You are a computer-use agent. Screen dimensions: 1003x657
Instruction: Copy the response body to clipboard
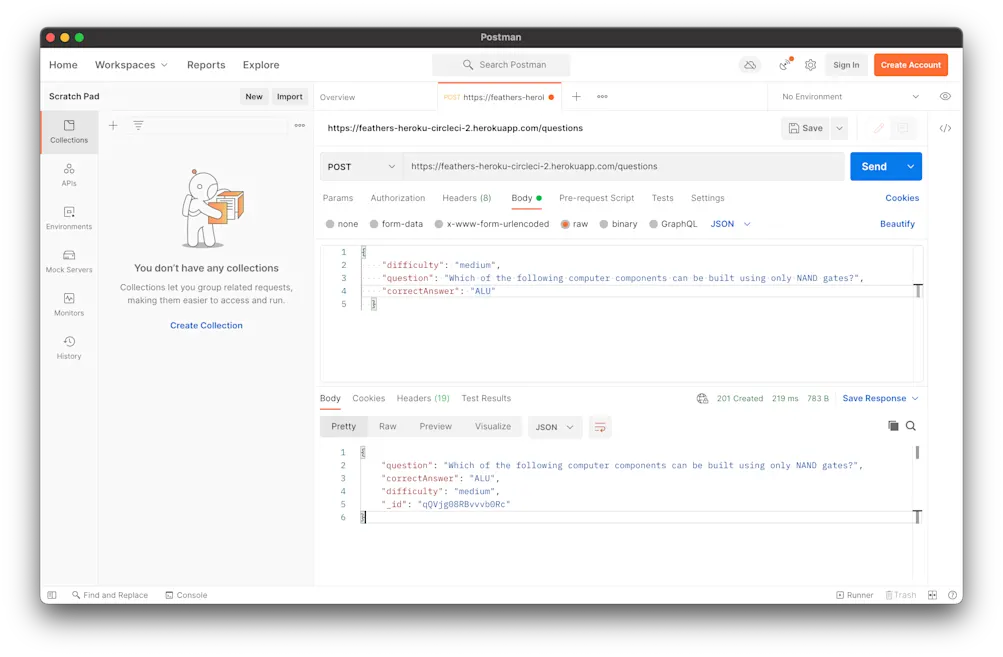point(893,426)
